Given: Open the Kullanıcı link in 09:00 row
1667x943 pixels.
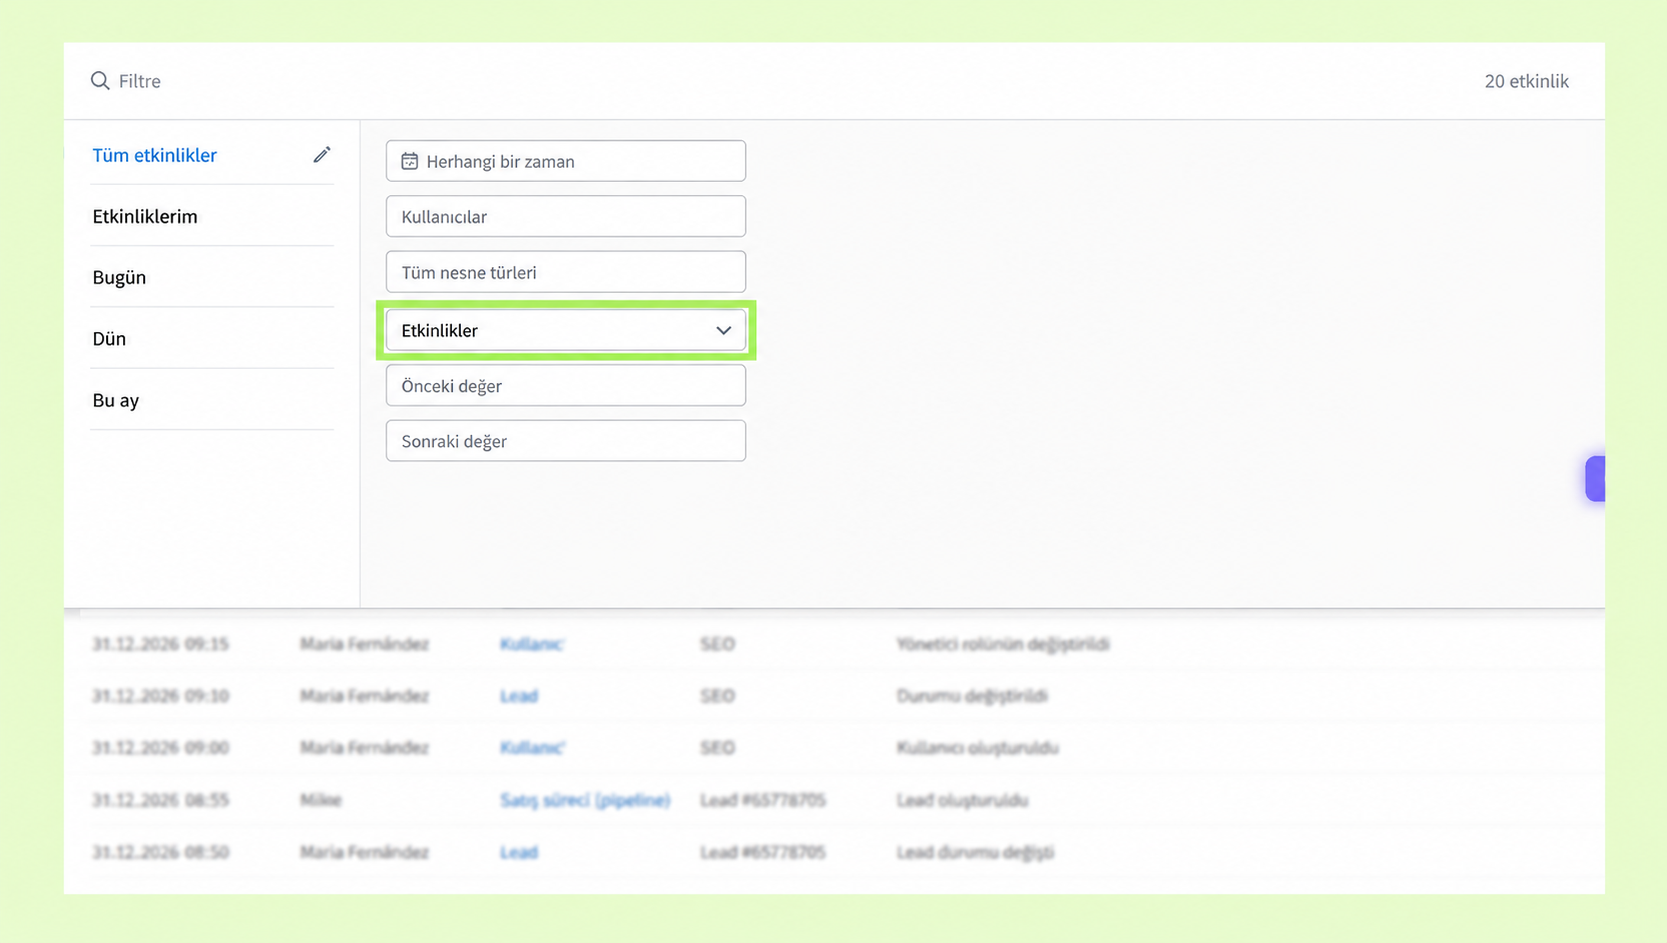Looking at the screenshot, I should coord(532,748).
